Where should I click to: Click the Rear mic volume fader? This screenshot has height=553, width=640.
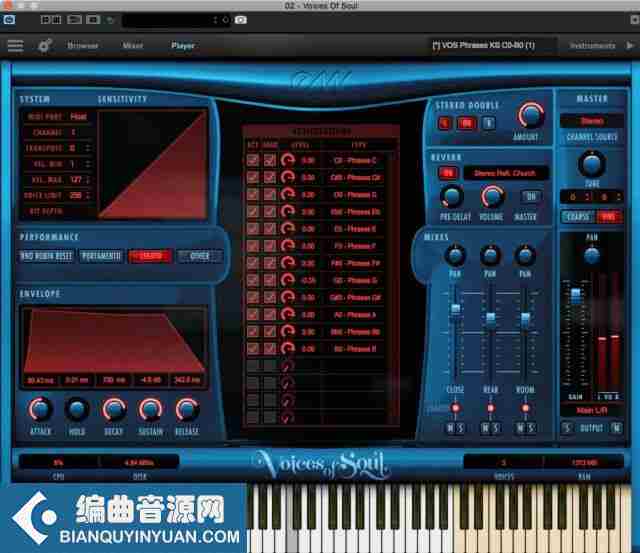coord(491,317)
